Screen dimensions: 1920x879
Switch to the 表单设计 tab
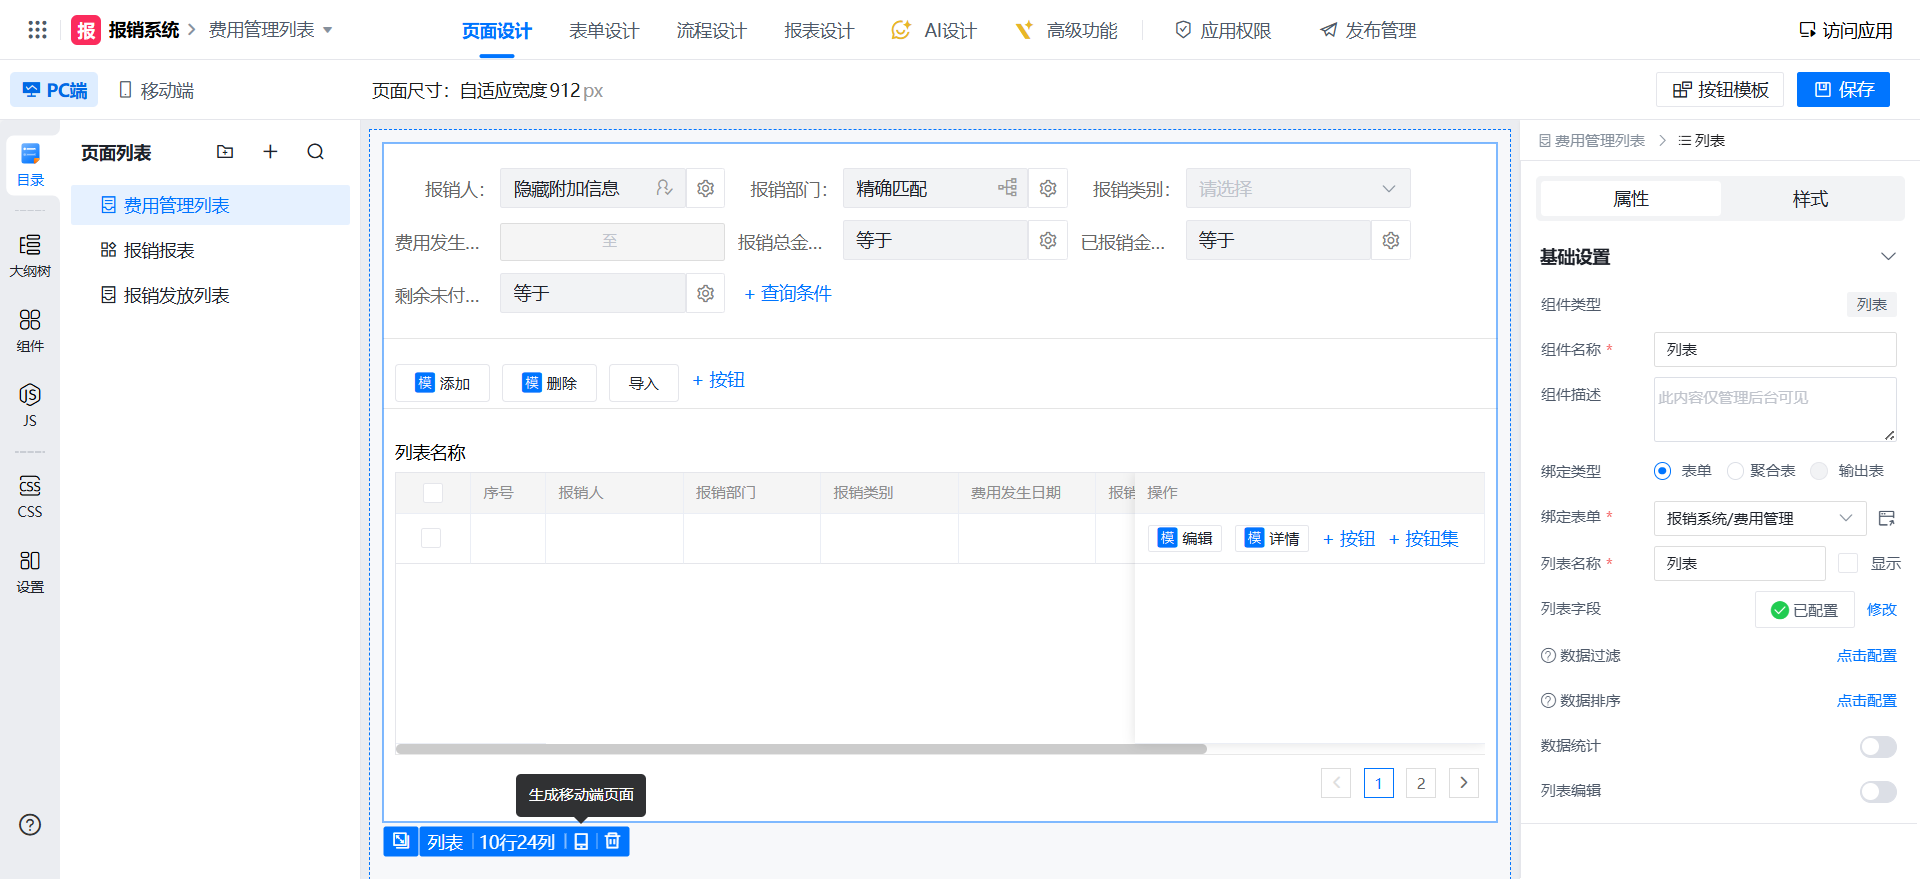click(603, 31)
